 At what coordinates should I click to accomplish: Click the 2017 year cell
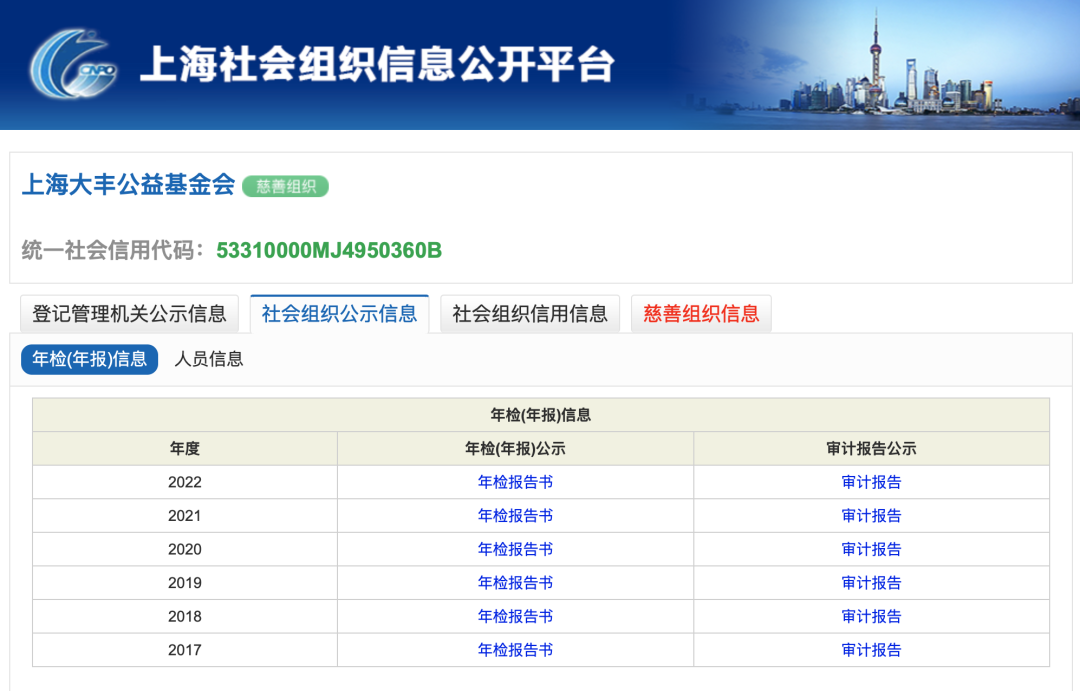185,650
